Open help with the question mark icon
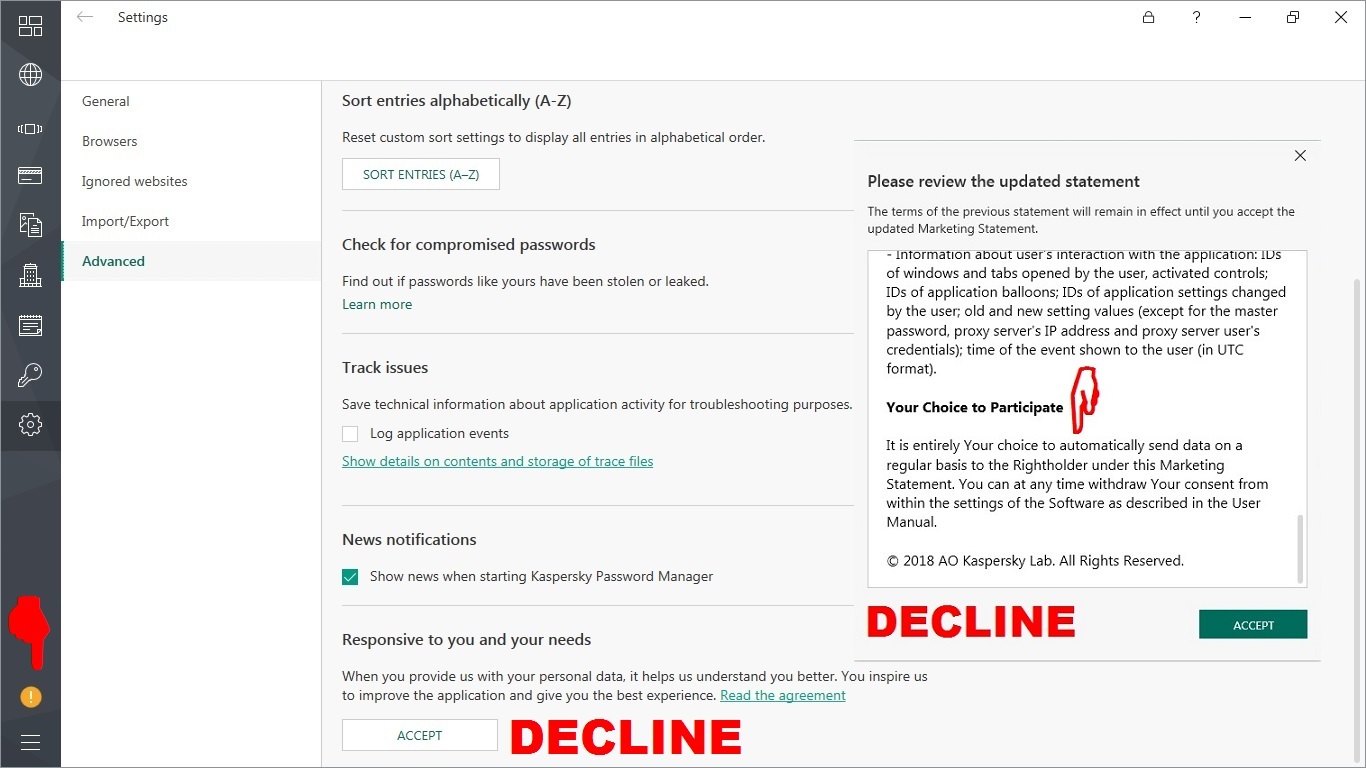Screen dimensions: 1366x768 pyautogui.click(x=1196, y=18)
